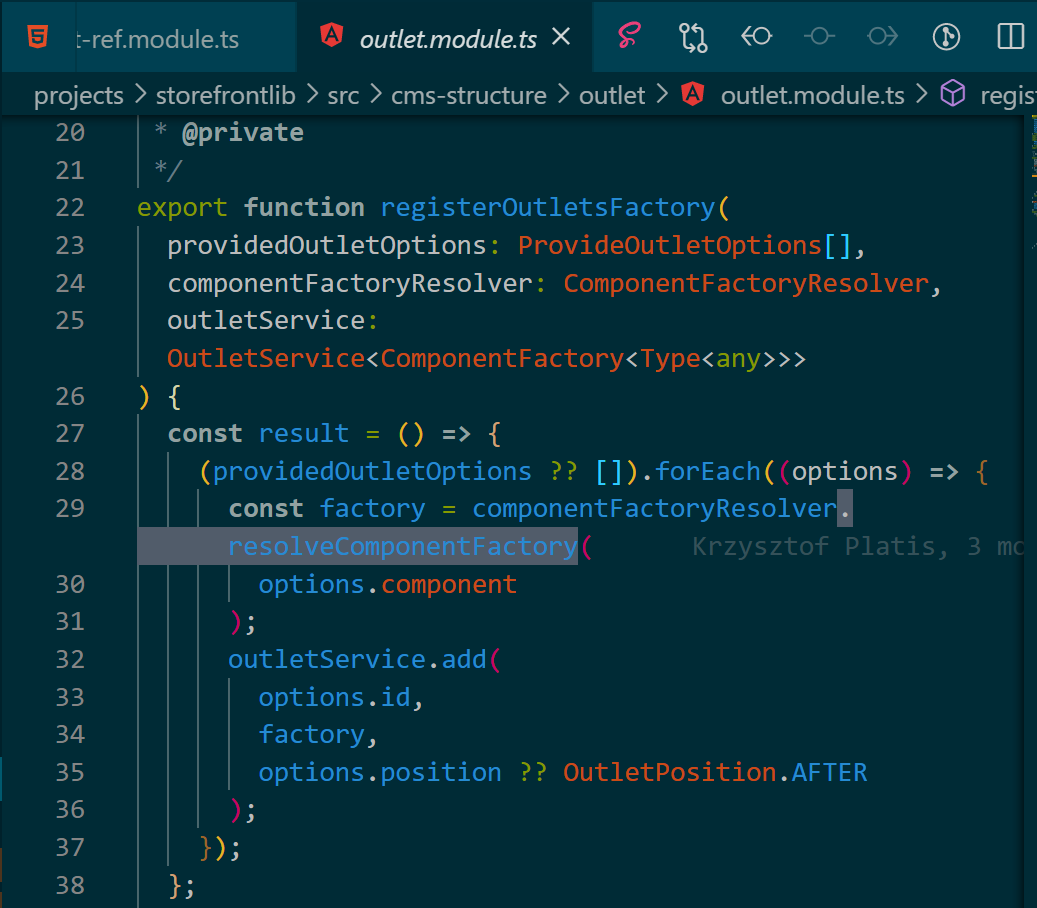The image size is (1037, 908).
Task: Click options.position on line 35
Action: (380, 772)
